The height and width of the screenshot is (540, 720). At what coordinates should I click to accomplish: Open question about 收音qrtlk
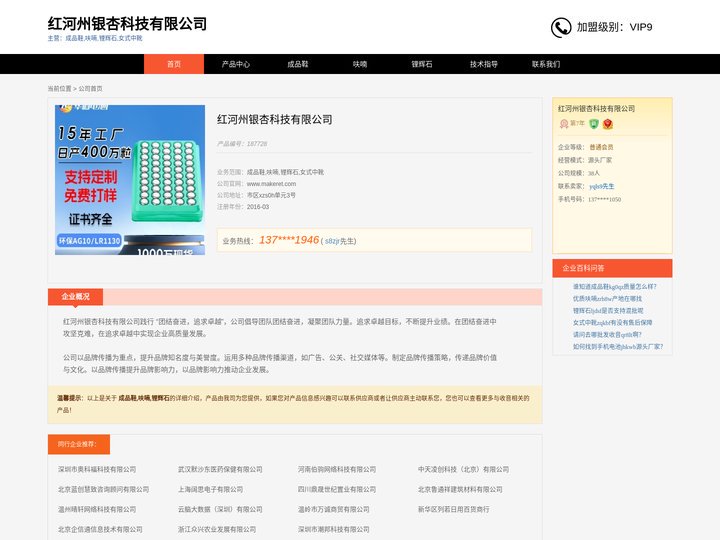pyautogui.click(x=607, y=334)
